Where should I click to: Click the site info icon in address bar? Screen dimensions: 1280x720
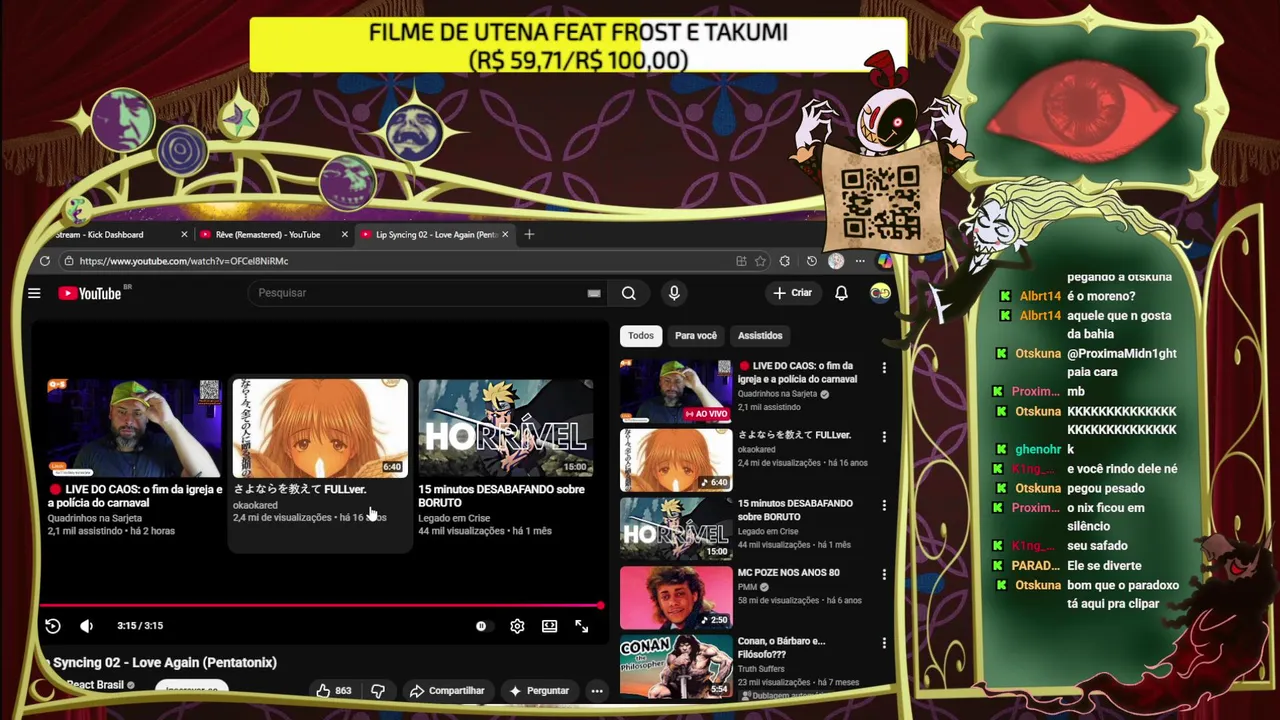[68, 261]
